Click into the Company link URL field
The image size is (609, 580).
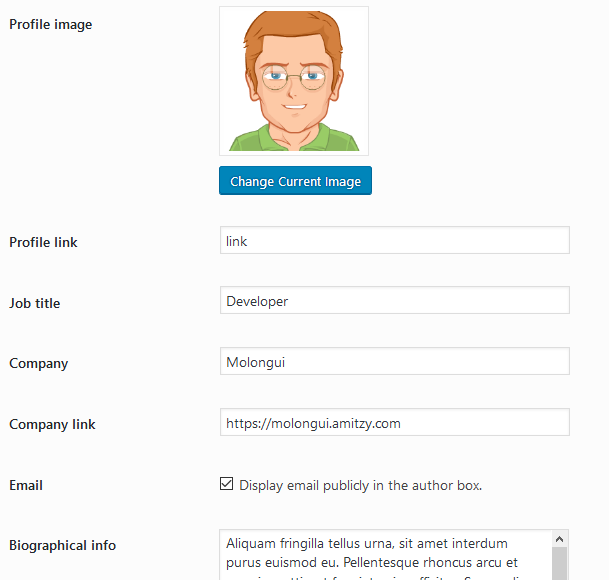(x=394, y=423)
